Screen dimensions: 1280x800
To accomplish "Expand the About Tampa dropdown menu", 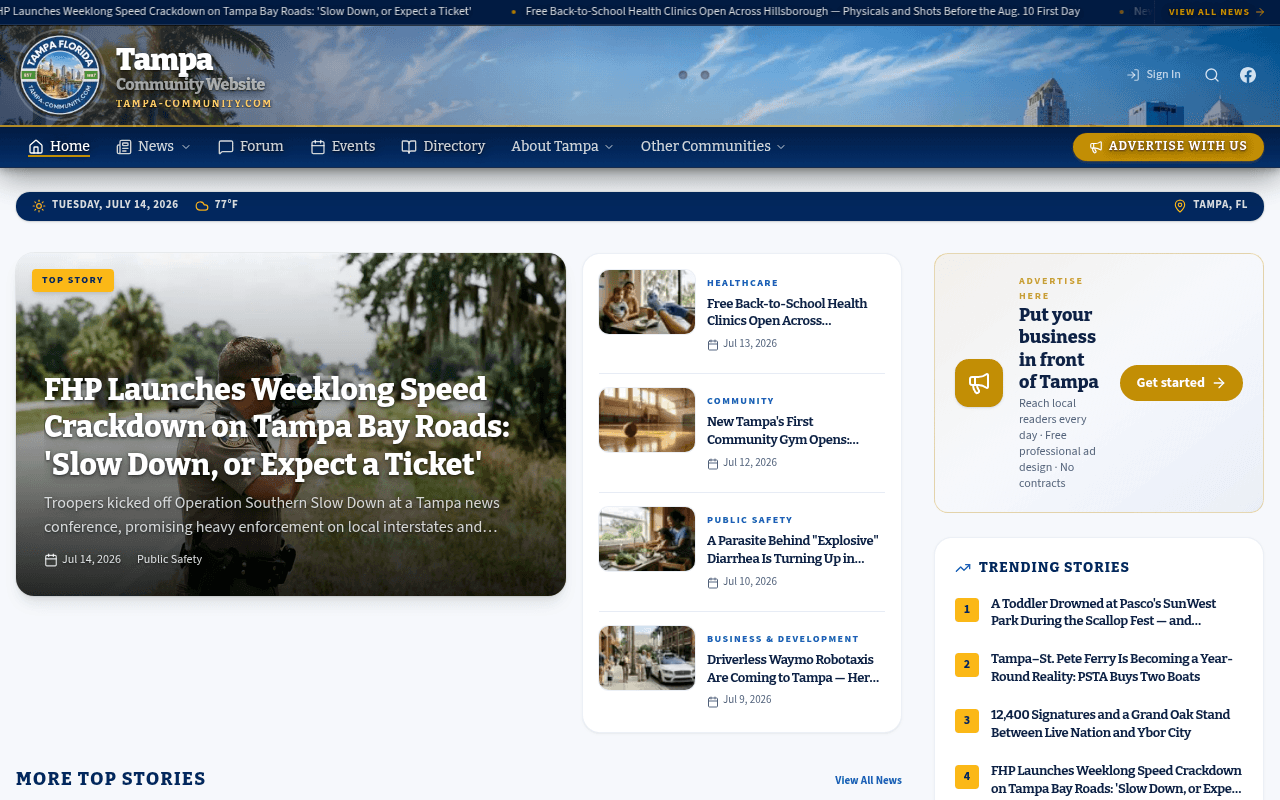I will [562, 147].
